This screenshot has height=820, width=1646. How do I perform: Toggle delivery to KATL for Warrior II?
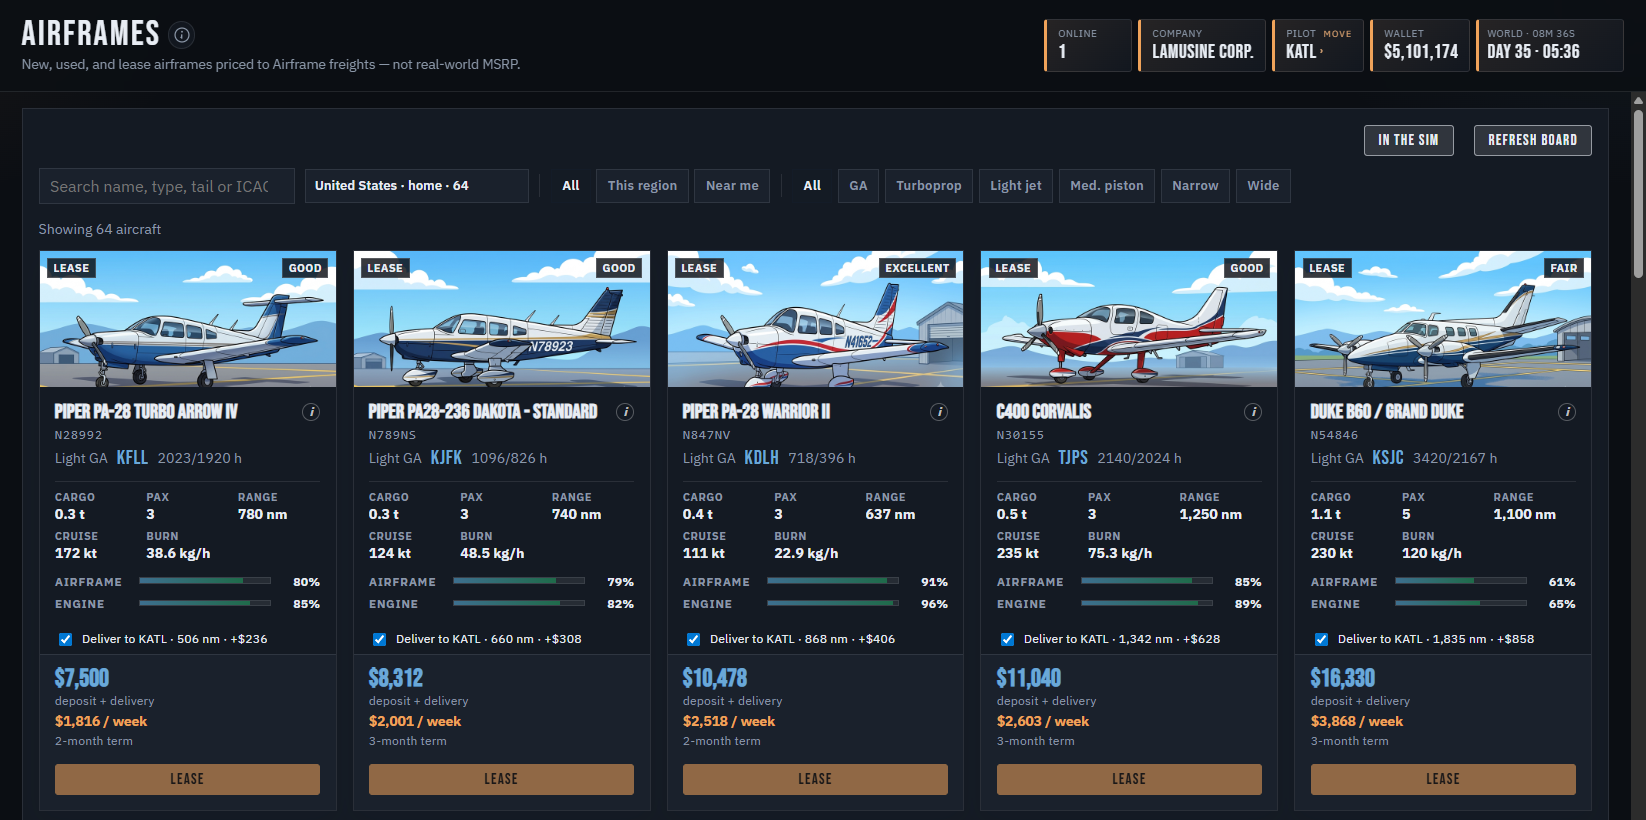[693, 639]
